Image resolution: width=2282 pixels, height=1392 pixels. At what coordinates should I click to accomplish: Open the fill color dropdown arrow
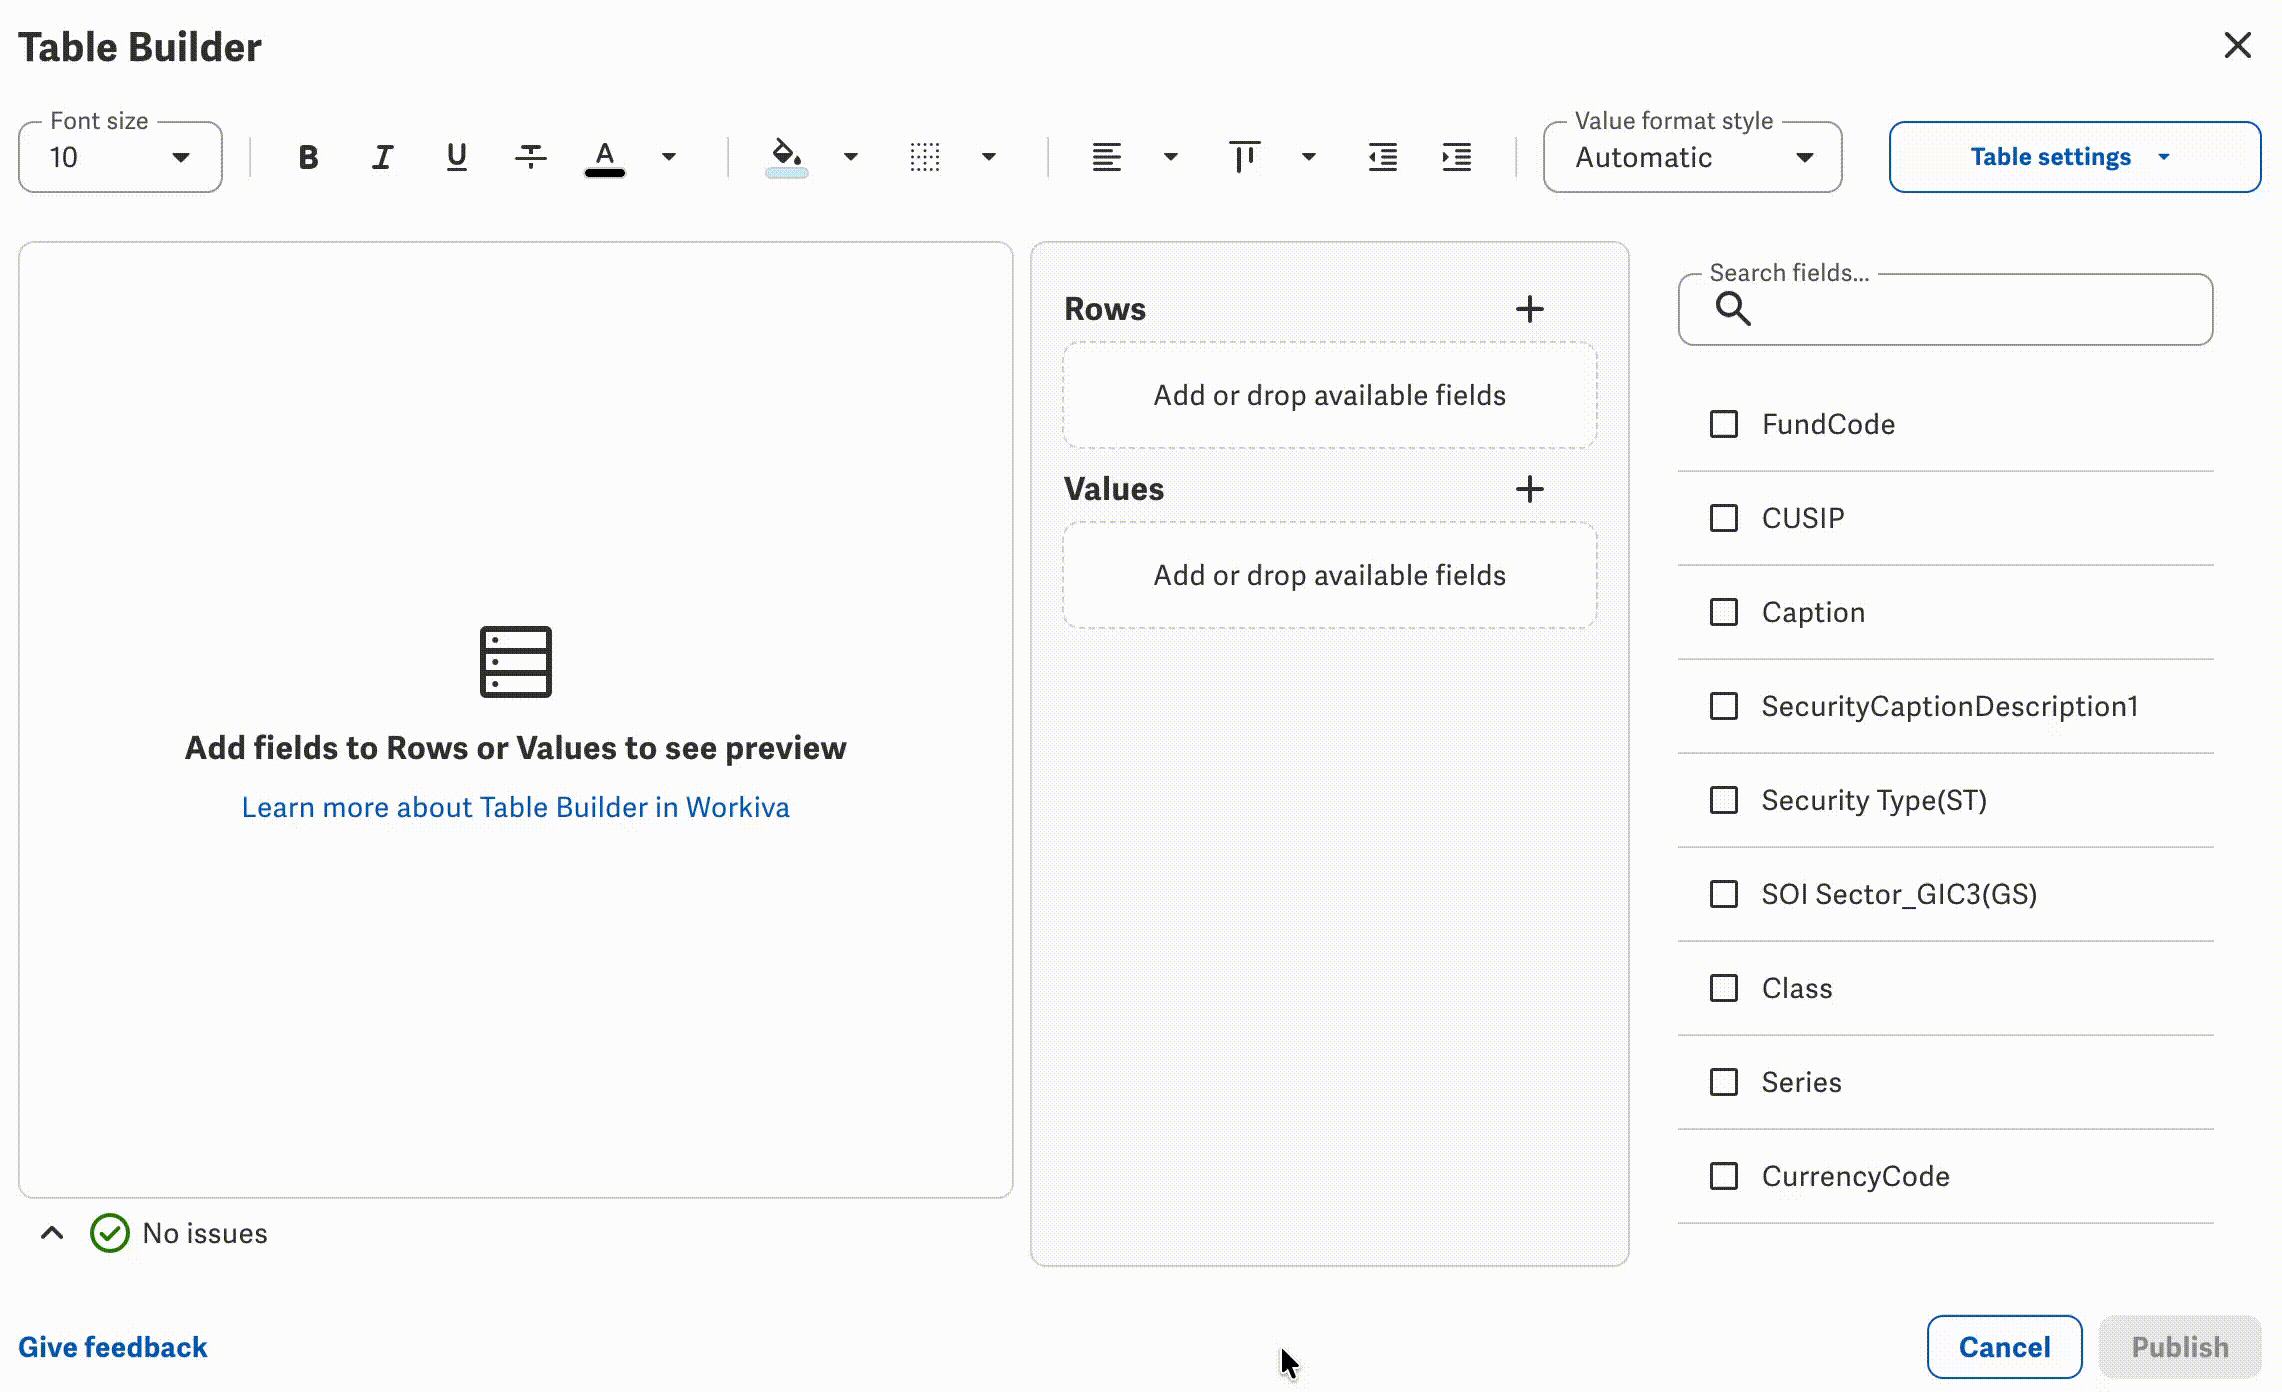851,157
